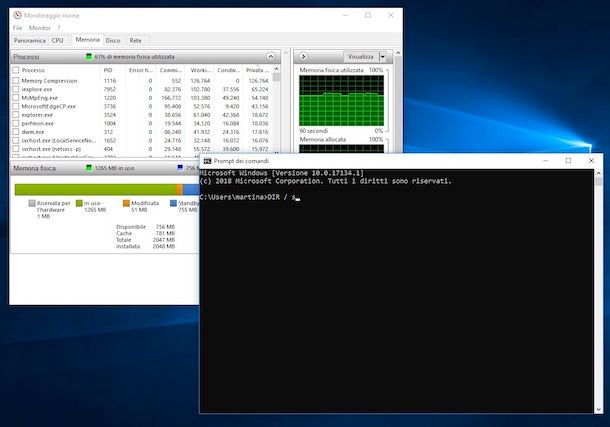610x427 pixels.
Task: Click the orange modified segment of the memory bar
Action: (x=179, y=189)
